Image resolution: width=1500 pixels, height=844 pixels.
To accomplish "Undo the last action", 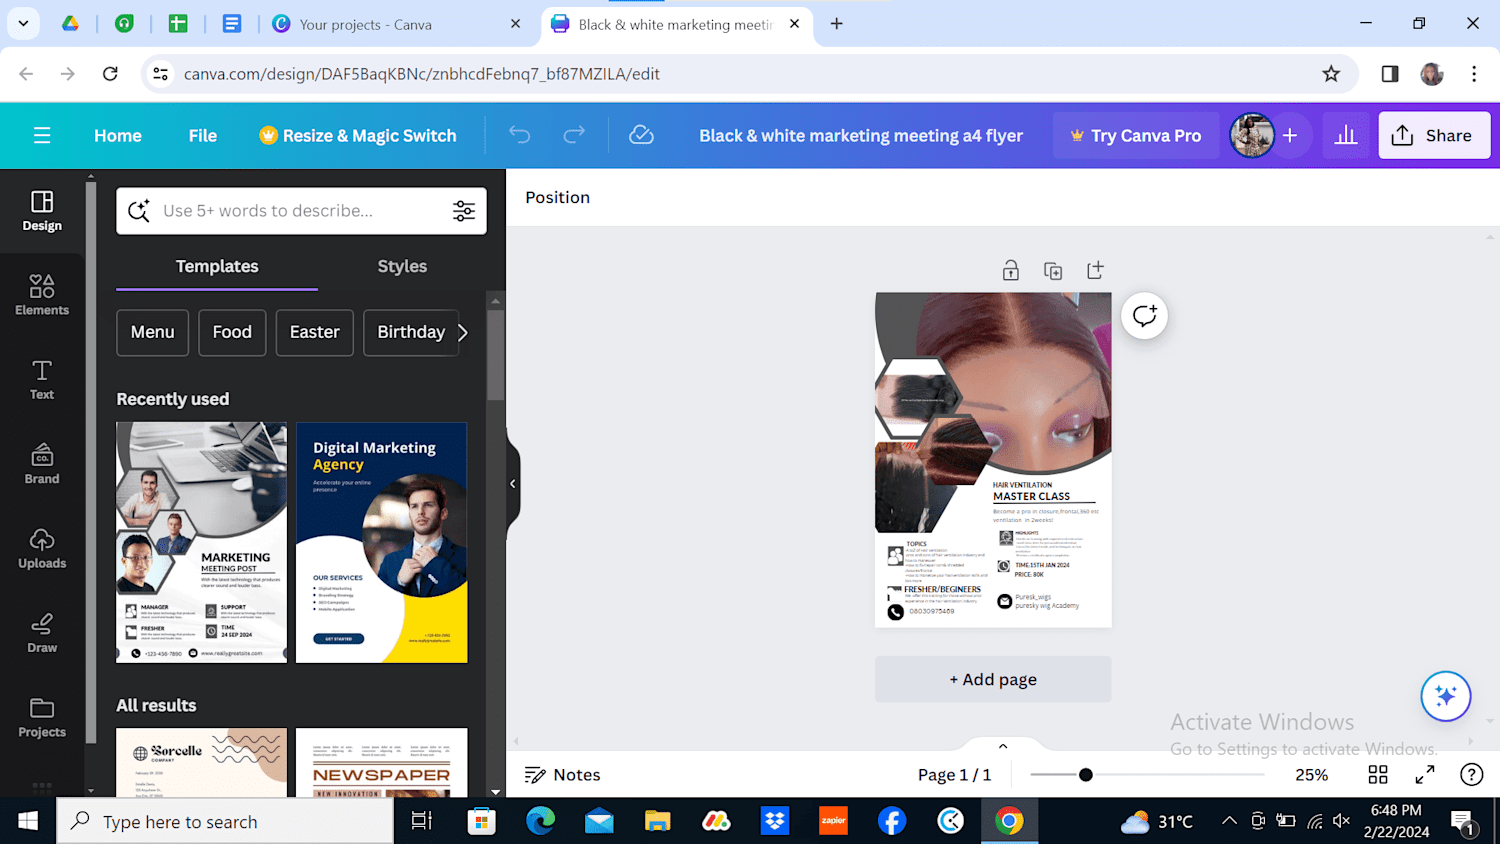I will pyautogui.click(x=519, y=135).
